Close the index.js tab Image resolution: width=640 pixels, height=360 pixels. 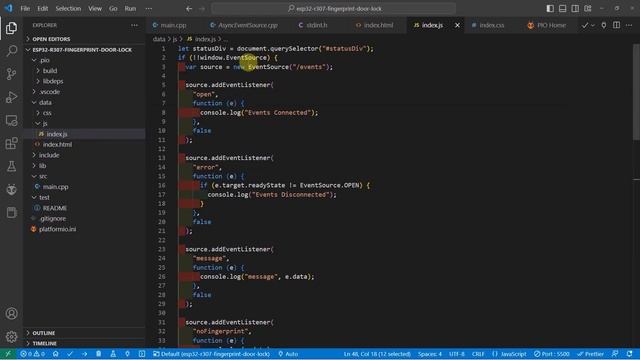tap(457, 25)
